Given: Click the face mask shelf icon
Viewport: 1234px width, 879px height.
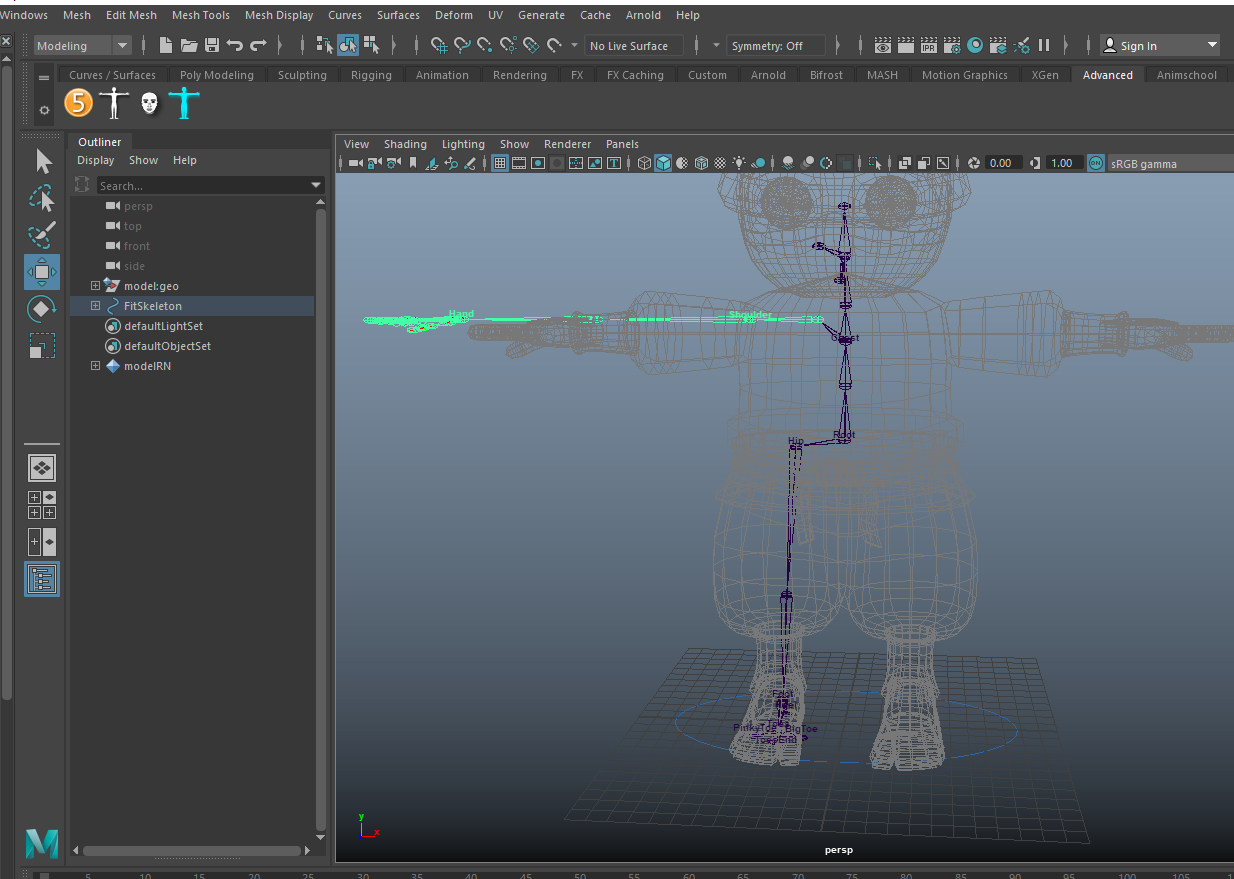Looking at the screenshot, I should [149, 102].
